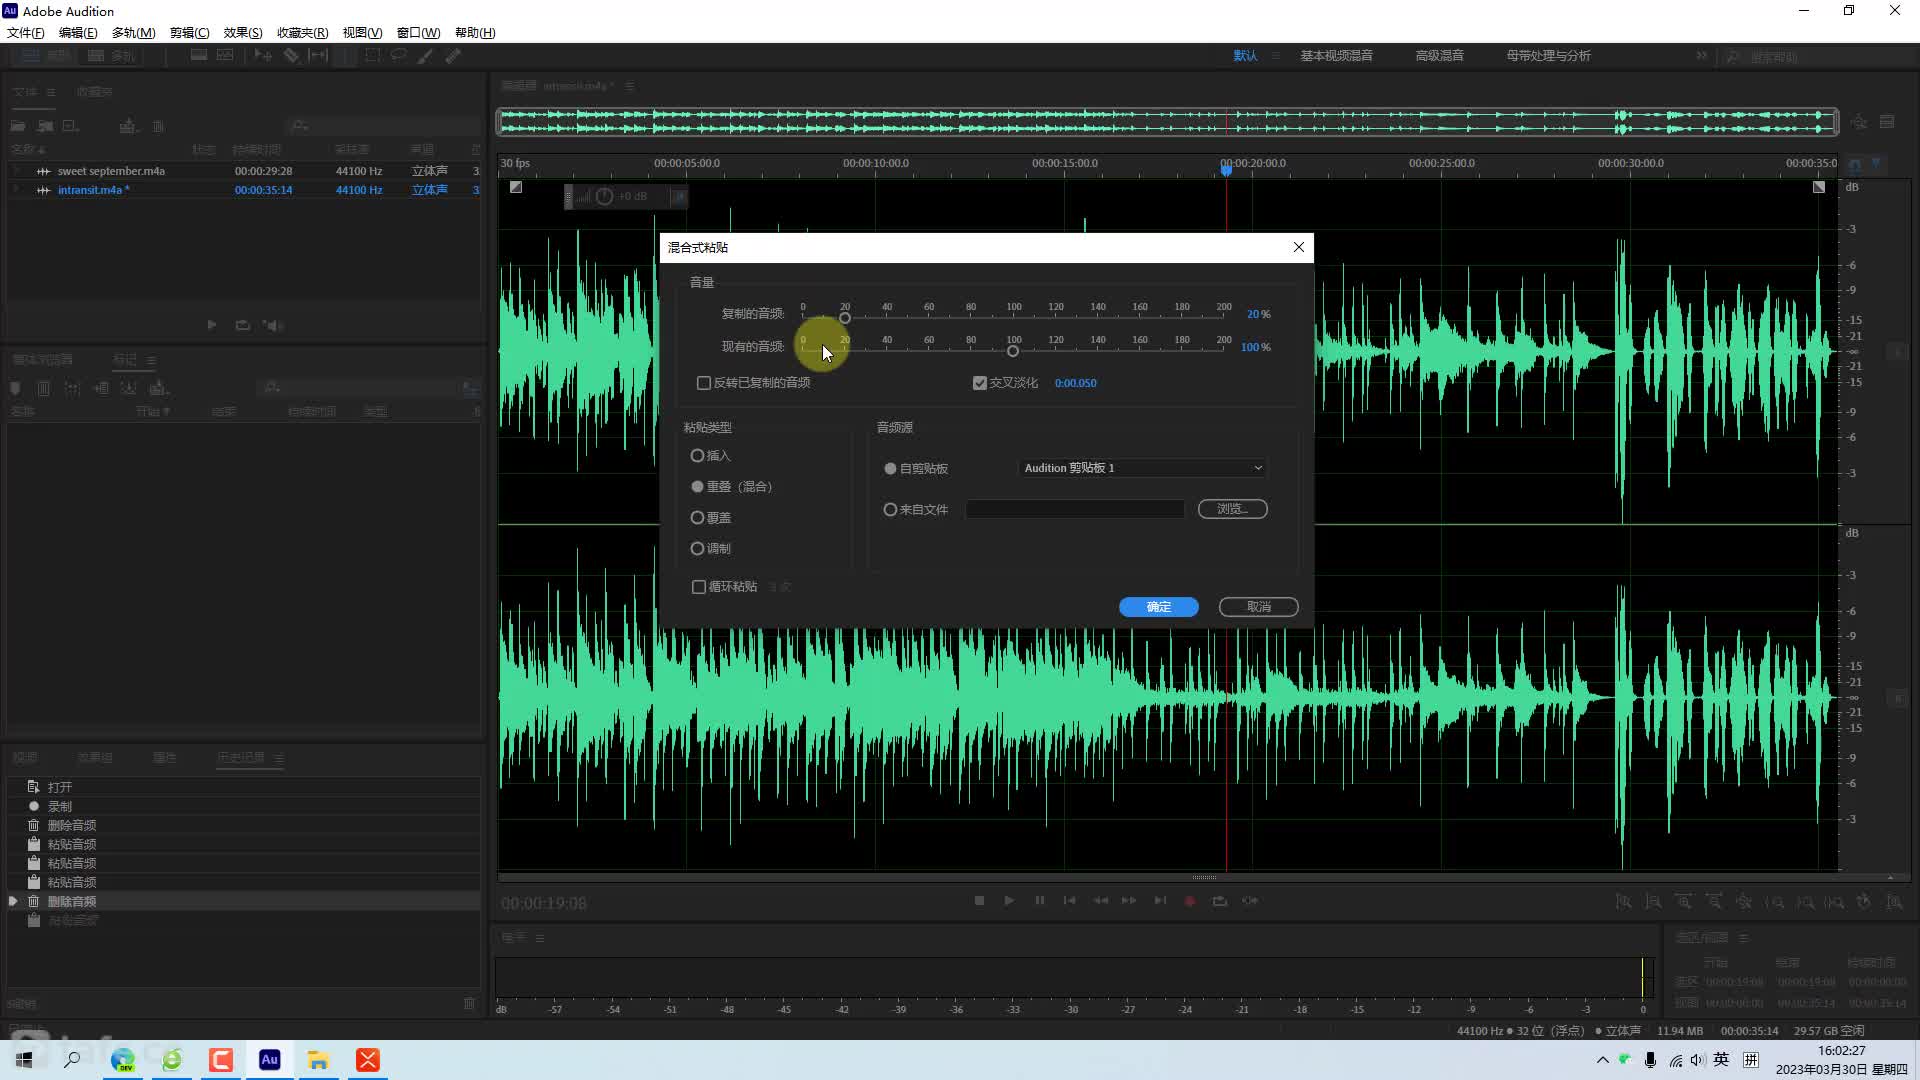Choose 自剪贴板 as audio source
This screenshot has height=1080, width=1920.
[x=890, y=469]
